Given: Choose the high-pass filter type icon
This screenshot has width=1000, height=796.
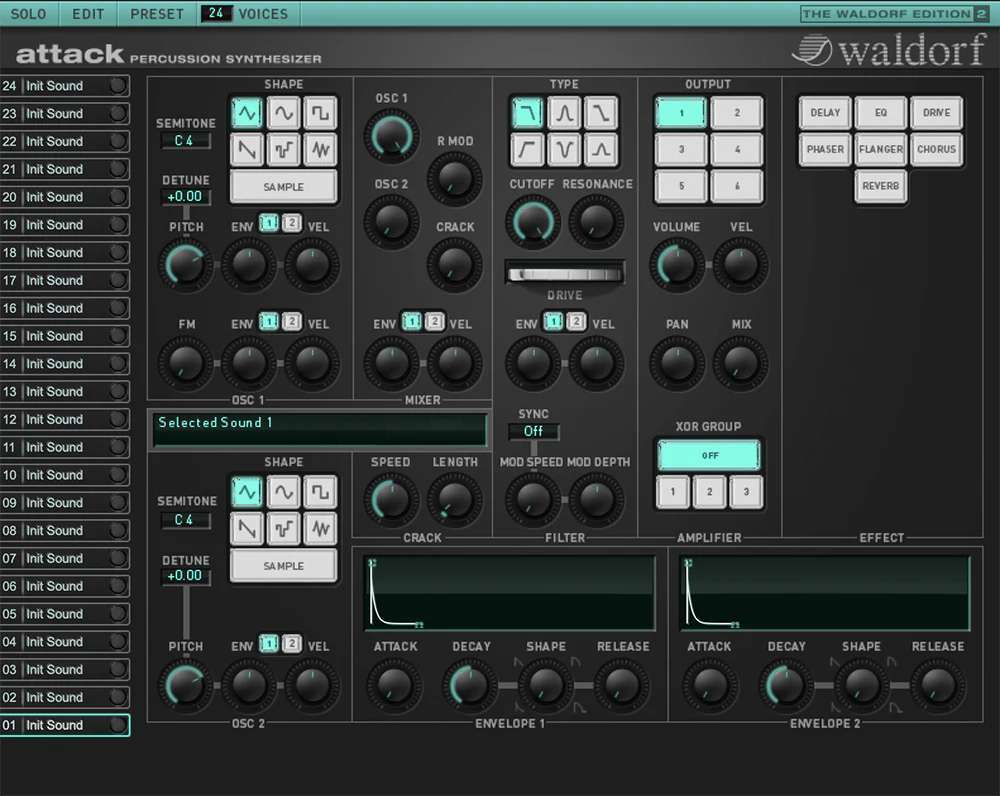Looking at the screenshot, I should click(x=528, y=150).
